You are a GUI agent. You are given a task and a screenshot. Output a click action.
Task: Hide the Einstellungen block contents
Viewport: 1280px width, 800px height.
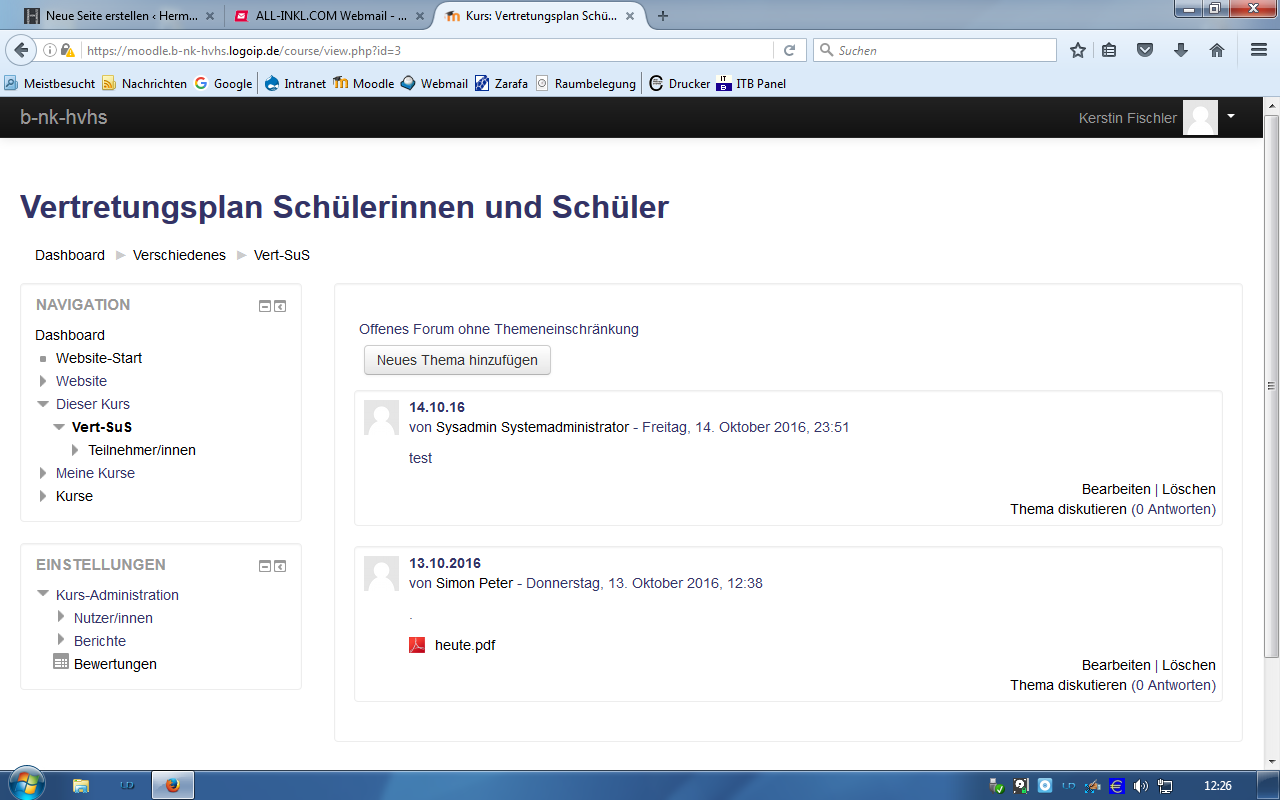point(265,566)
